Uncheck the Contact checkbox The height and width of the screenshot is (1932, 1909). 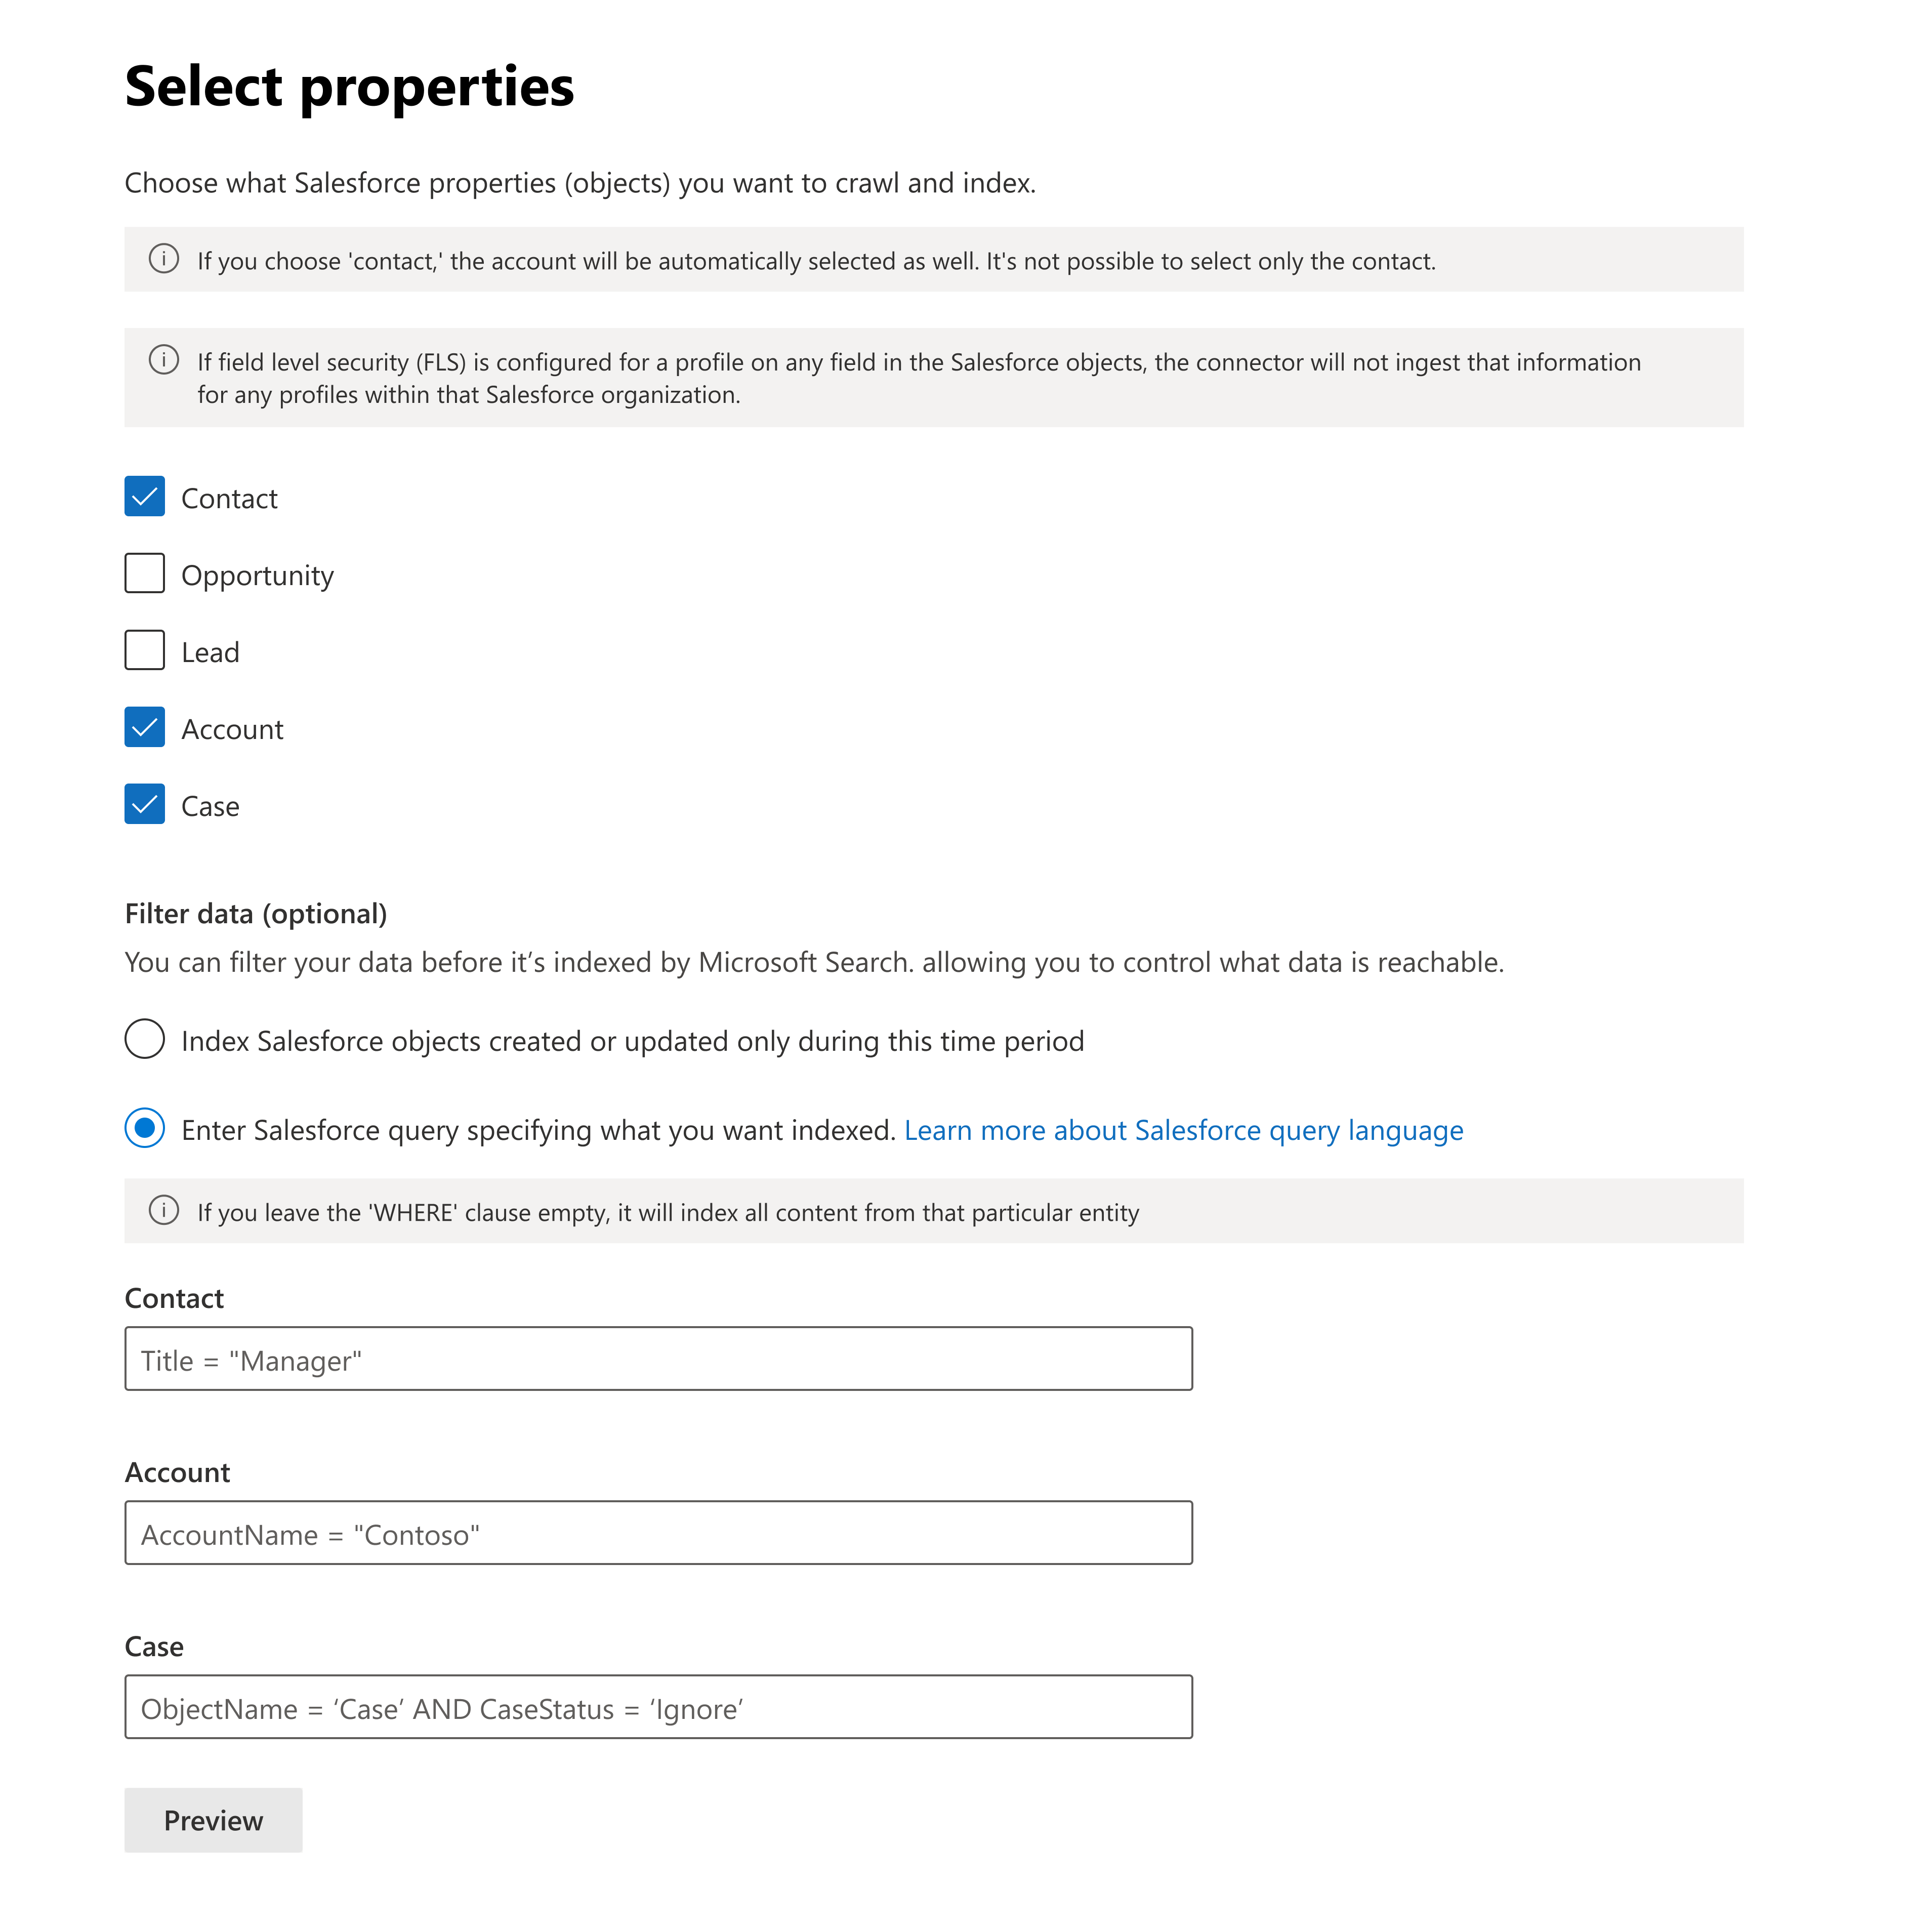(x=145, y=497)
